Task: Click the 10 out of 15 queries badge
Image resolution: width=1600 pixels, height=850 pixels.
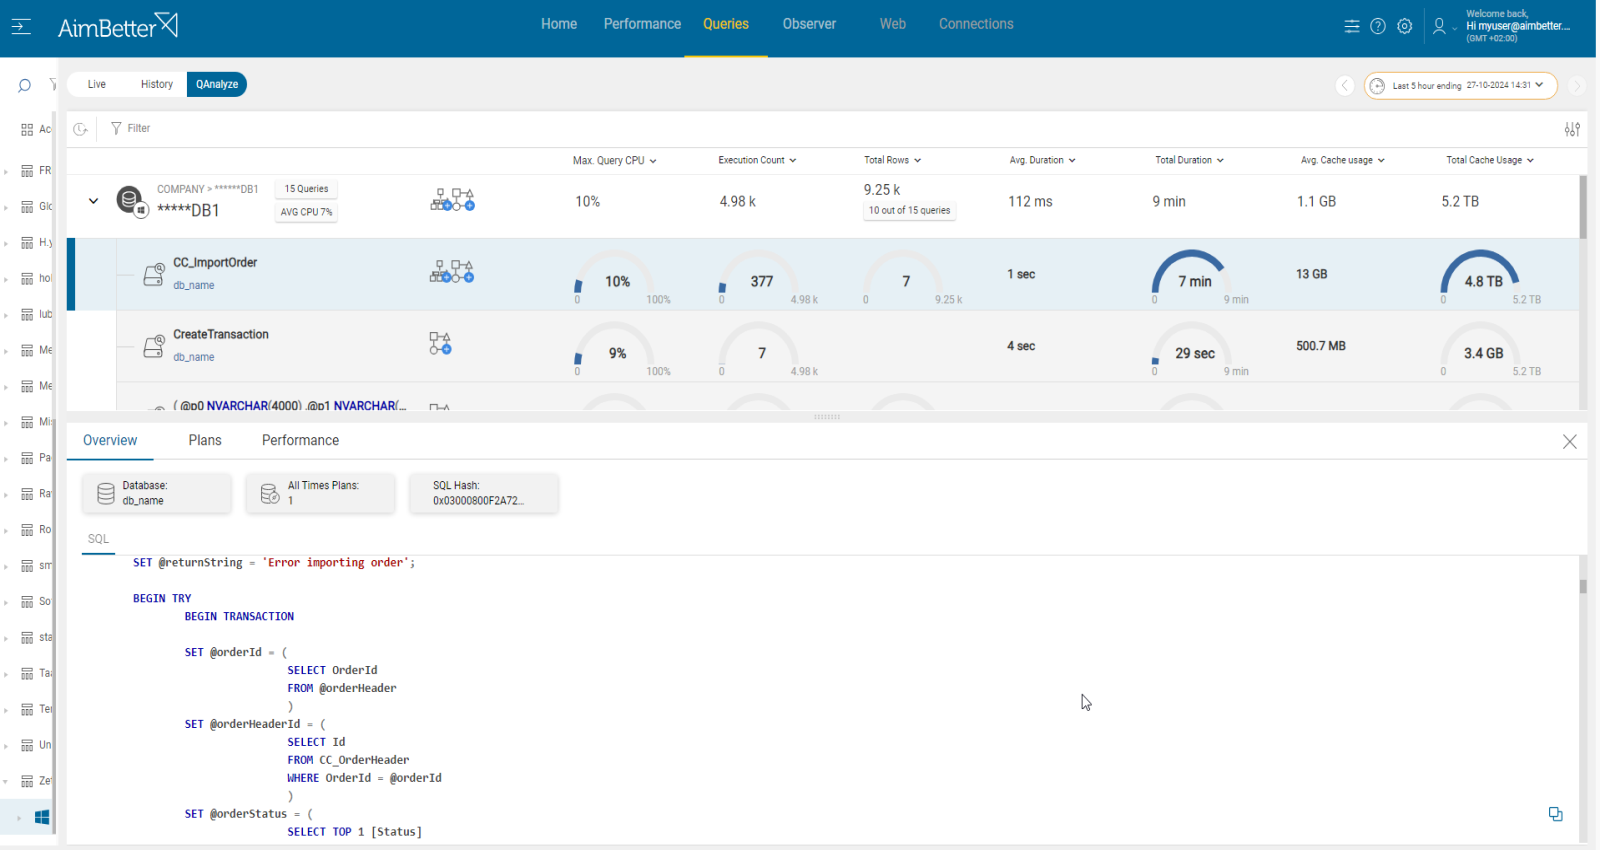Action: pos(909,211)
